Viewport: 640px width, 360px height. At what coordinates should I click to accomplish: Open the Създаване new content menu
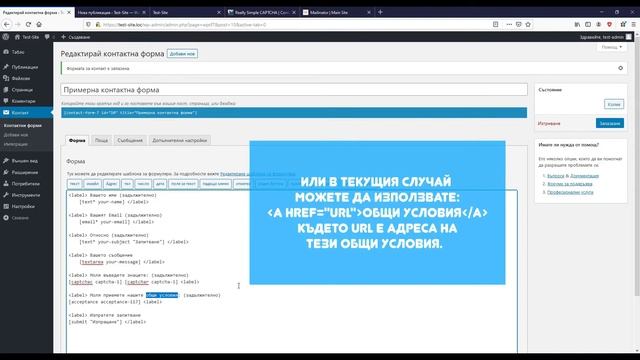point(76,37)
